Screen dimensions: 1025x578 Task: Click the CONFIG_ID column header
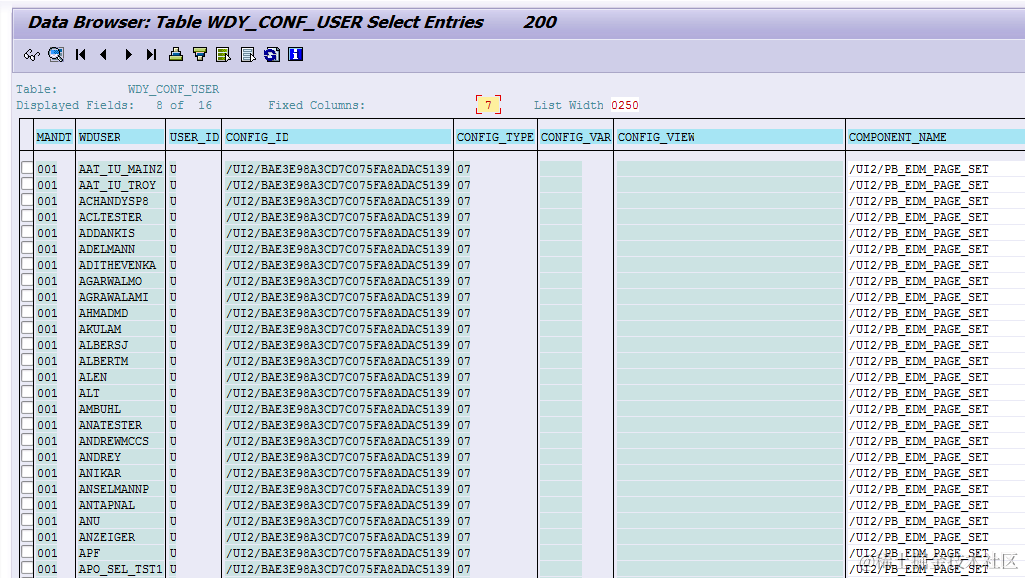(x=338, y=137)
